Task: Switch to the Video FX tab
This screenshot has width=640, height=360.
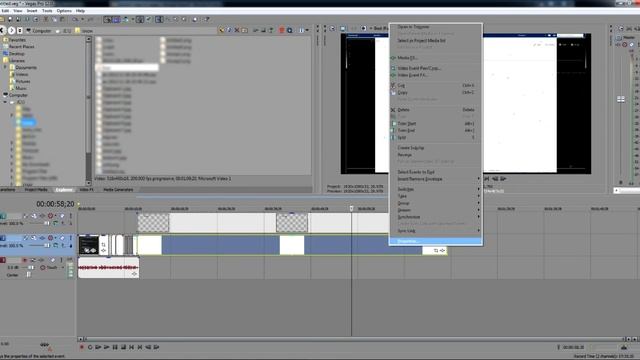Action: [x=87, y=190]
